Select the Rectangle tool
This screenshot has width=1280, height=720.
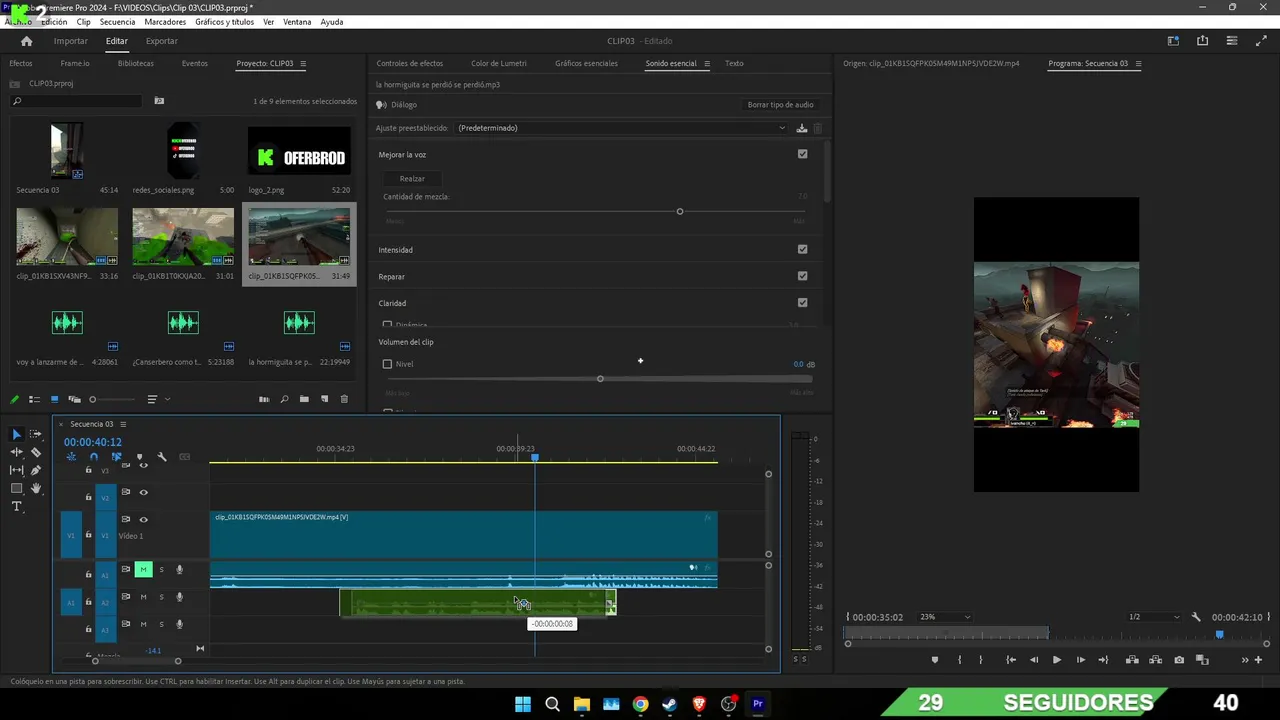(16, 488)
